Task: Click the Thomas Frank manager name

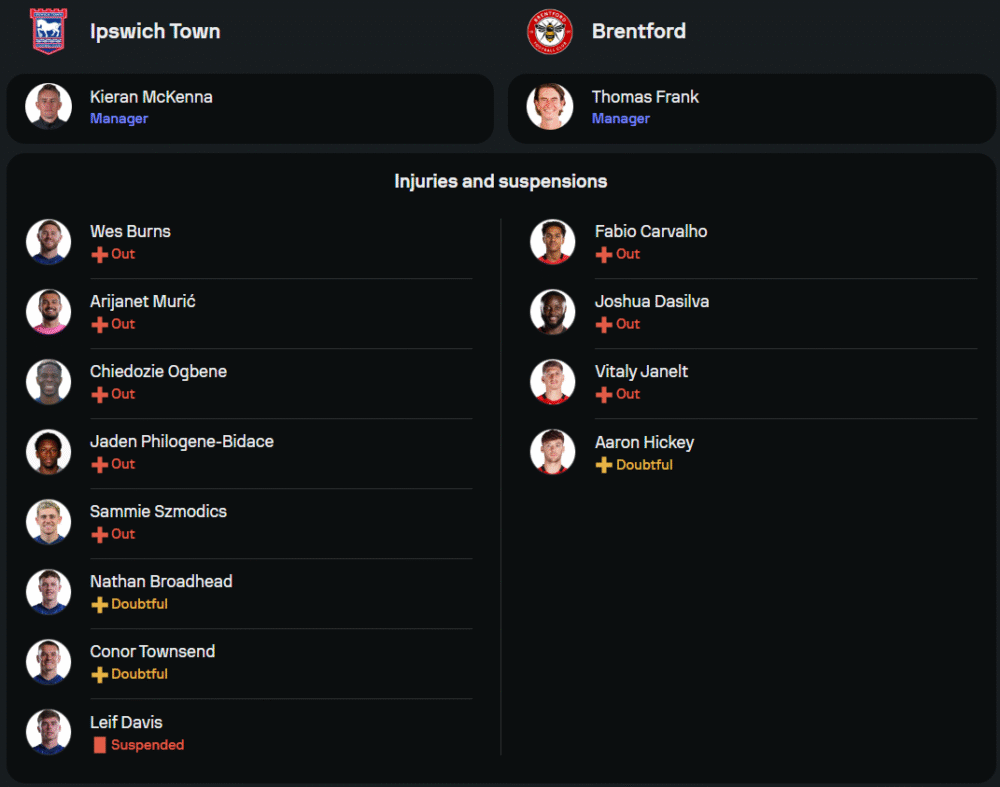Action: point(645,97)
